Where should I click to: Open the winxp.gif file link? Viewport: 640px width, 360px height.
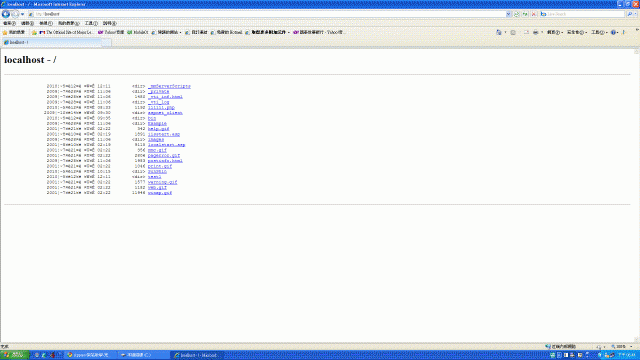click(160, 193)
